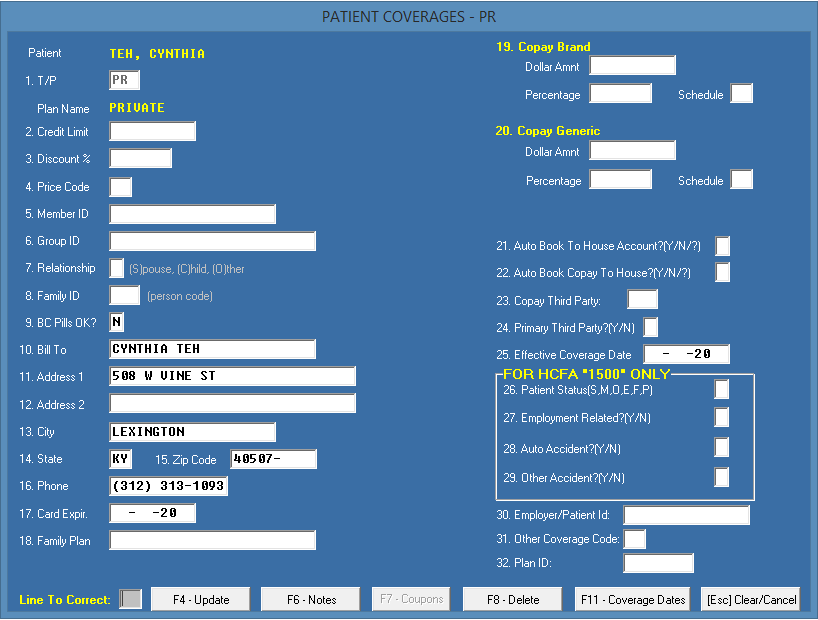This screenshot has width=818, height=620.
Task: Click the Bill To field with CYNTHIA TEH
Action: coord(212,349)
